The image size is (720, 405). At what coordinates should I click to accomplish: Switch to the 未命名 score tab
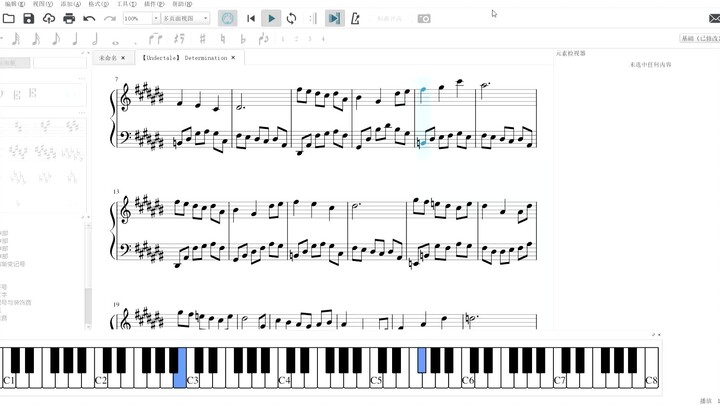(108, 58)
